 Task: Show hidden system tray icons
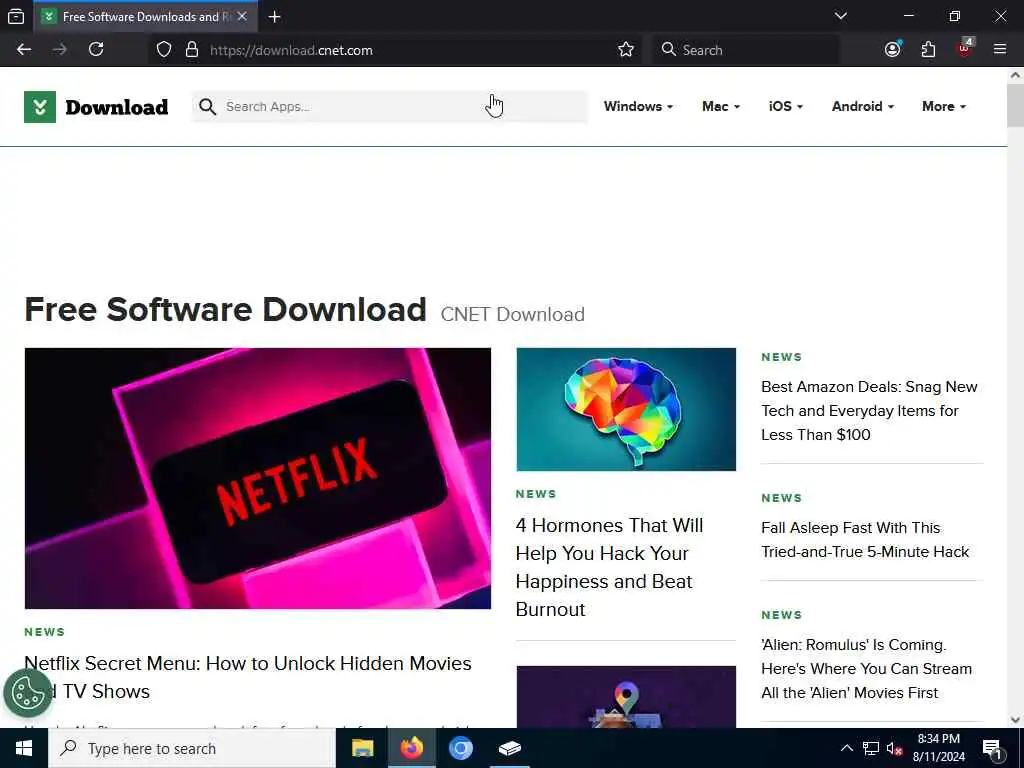point(846,748)
